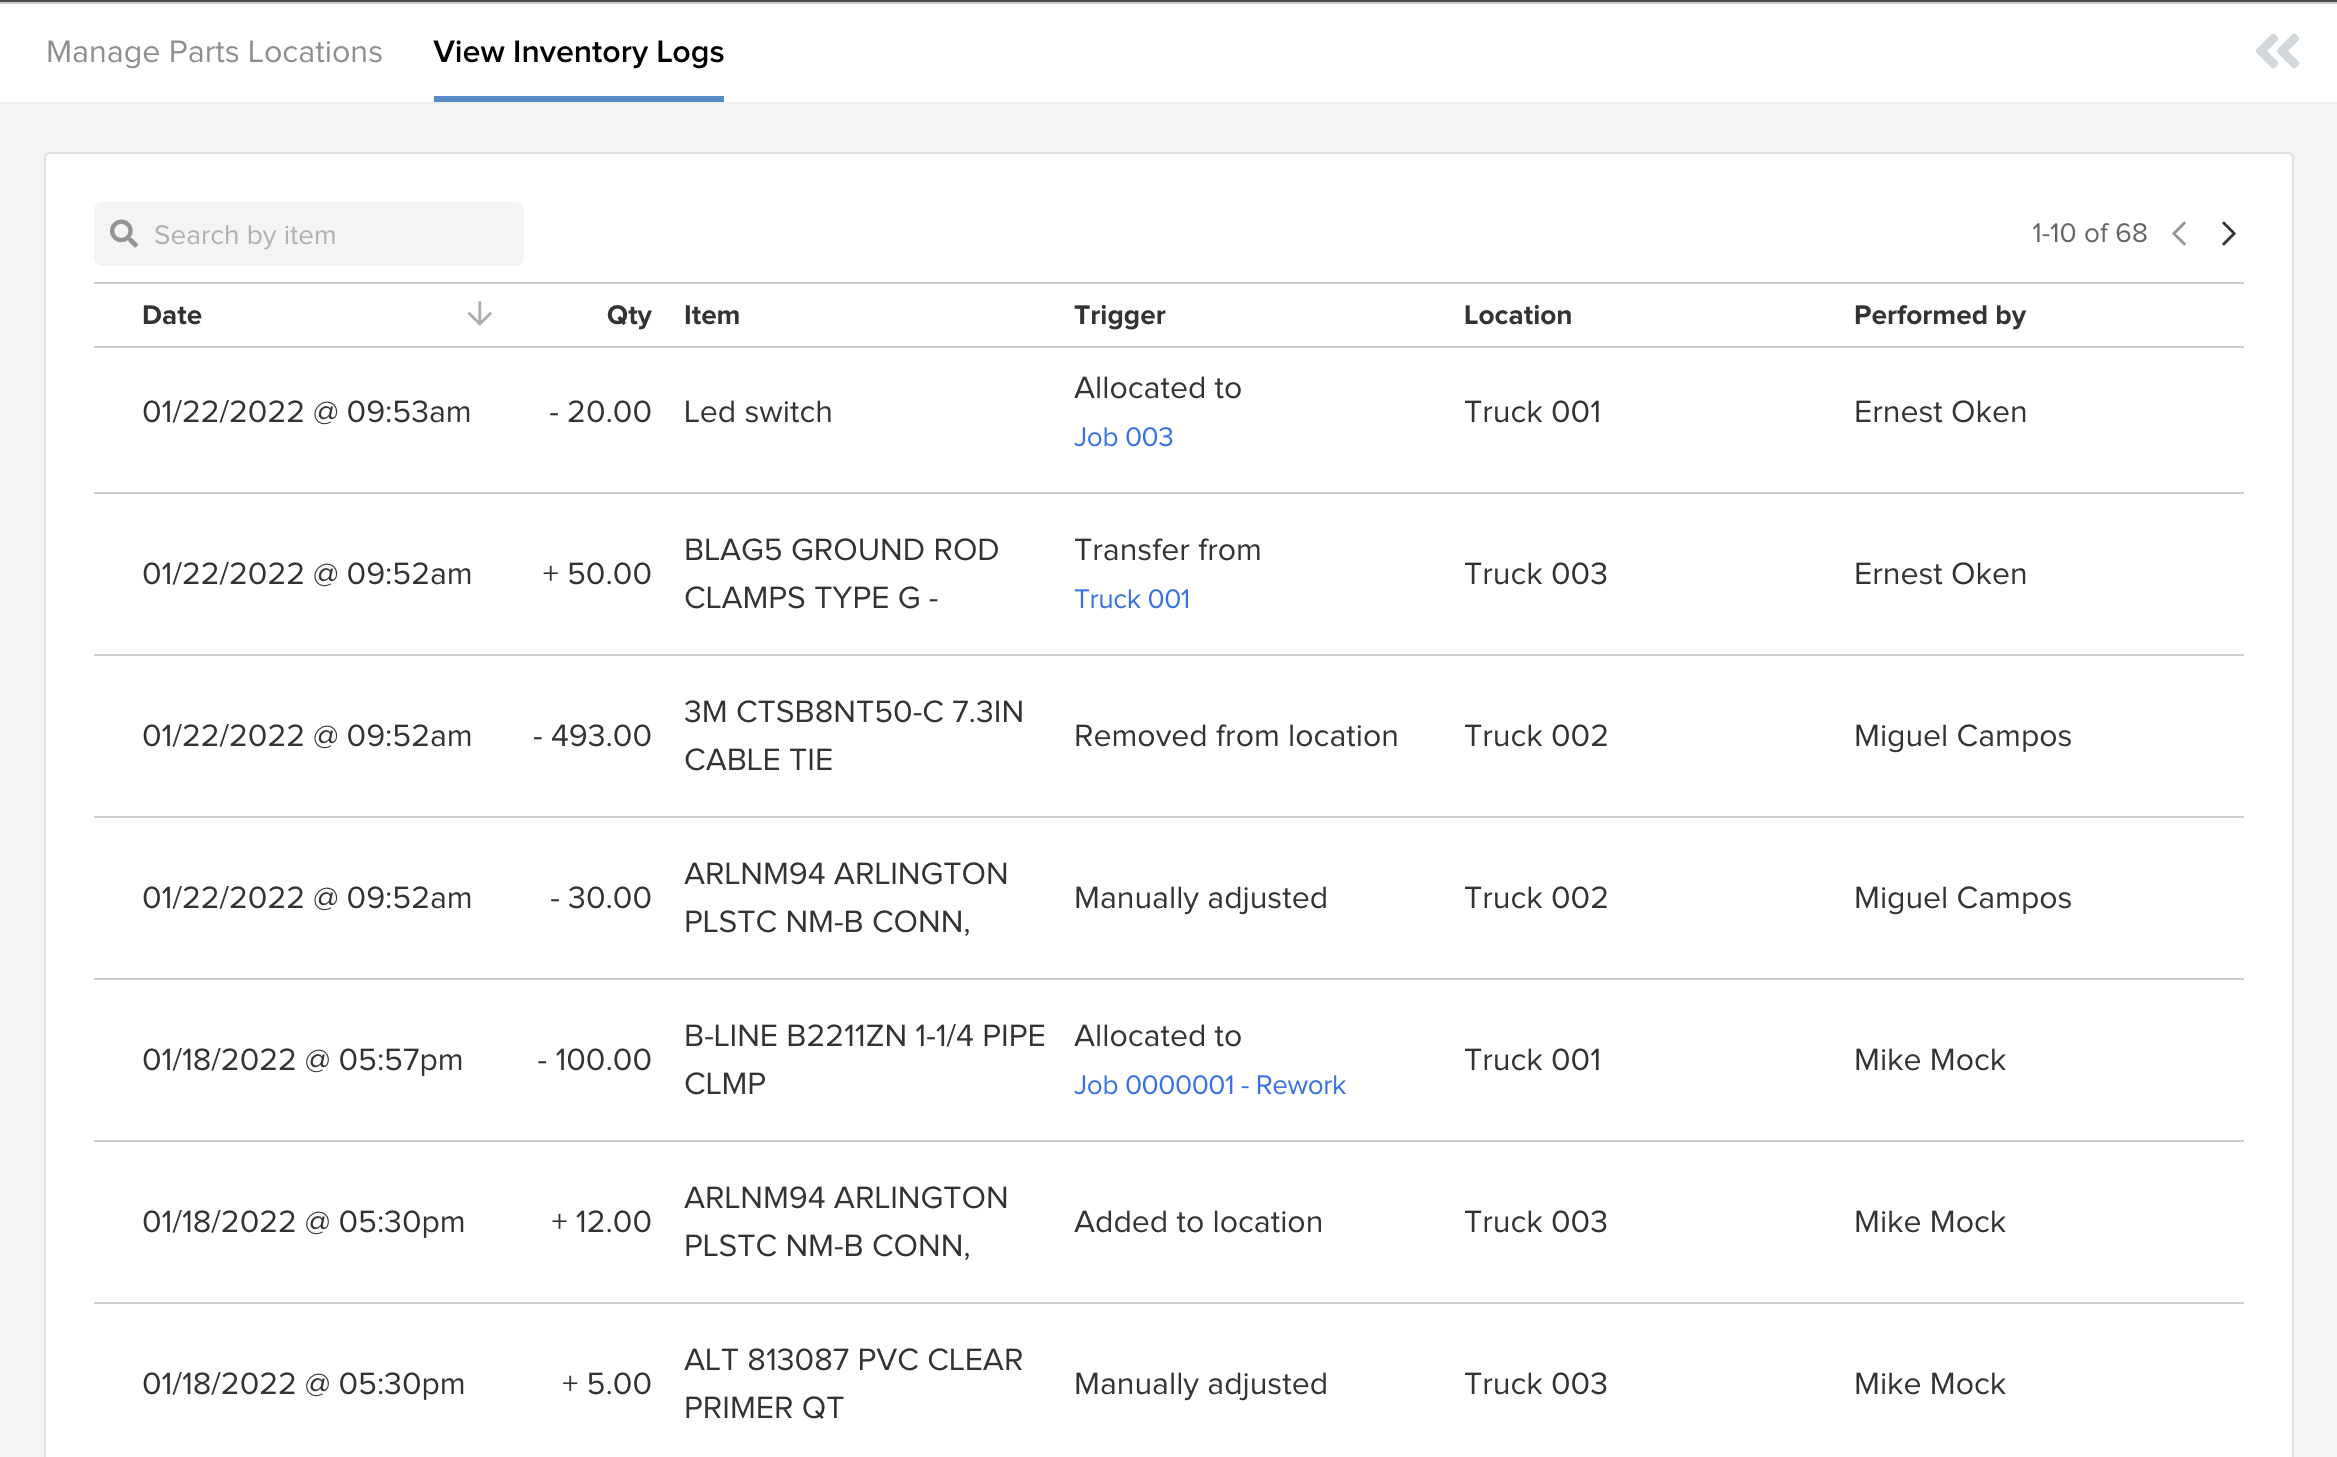Click Added to location trigger
Image resolution: width=2337 pixels, height=1457 pixels.
tap(1198, 1222)
